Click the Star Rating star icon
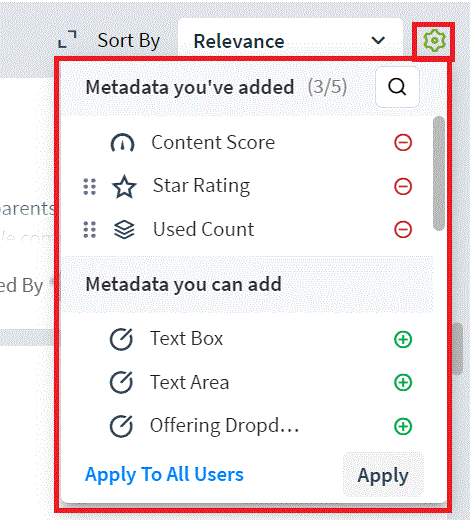Screen dimensions: 470x520 pos(124,186)
